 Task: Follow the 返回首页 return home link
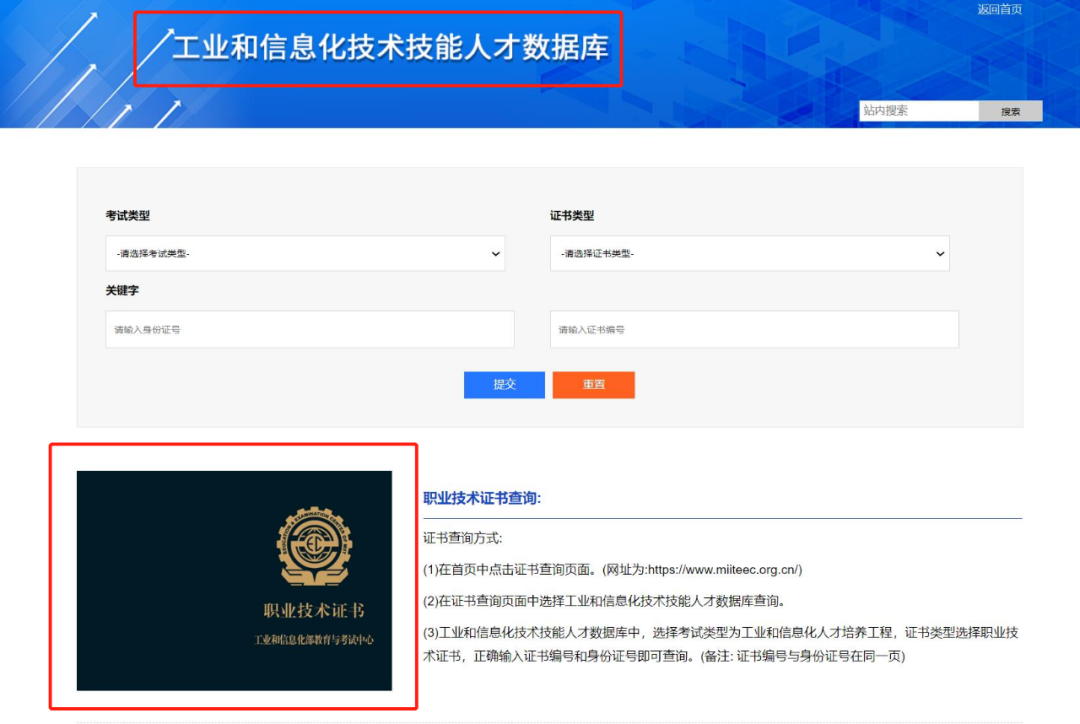[999, 9]
